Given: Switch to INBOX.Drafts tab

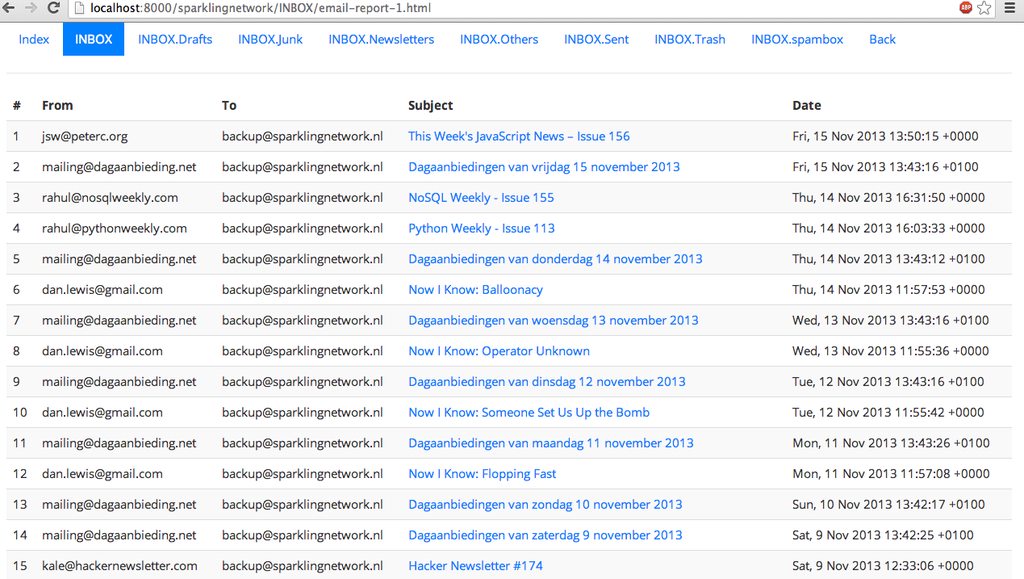Looking at the screenshot, I should [x=175, y=39].
